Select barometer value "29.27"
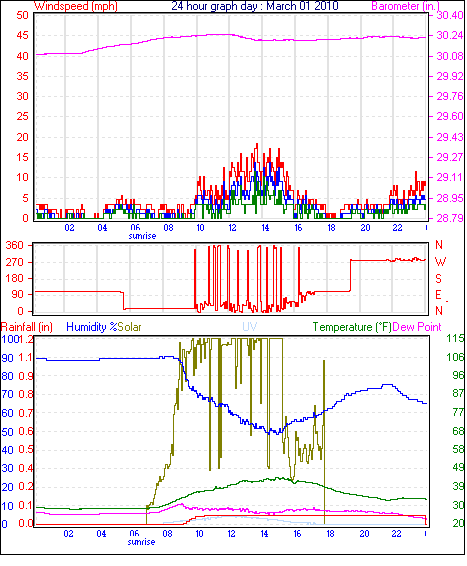 (450, 157)
